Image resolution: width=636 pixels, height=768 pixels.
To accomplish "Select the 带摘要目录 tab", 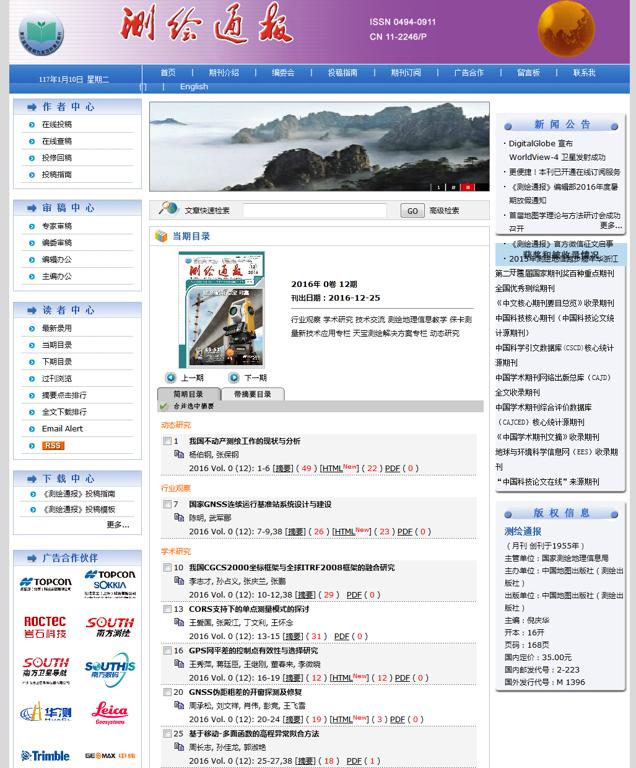I will pyautogui.click(x=252, y=394).
